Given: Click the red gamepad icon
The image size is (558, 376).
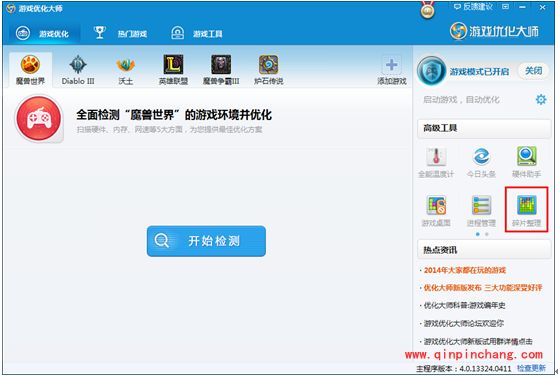Looking at the screenshot, I should (x=39, y=118).
